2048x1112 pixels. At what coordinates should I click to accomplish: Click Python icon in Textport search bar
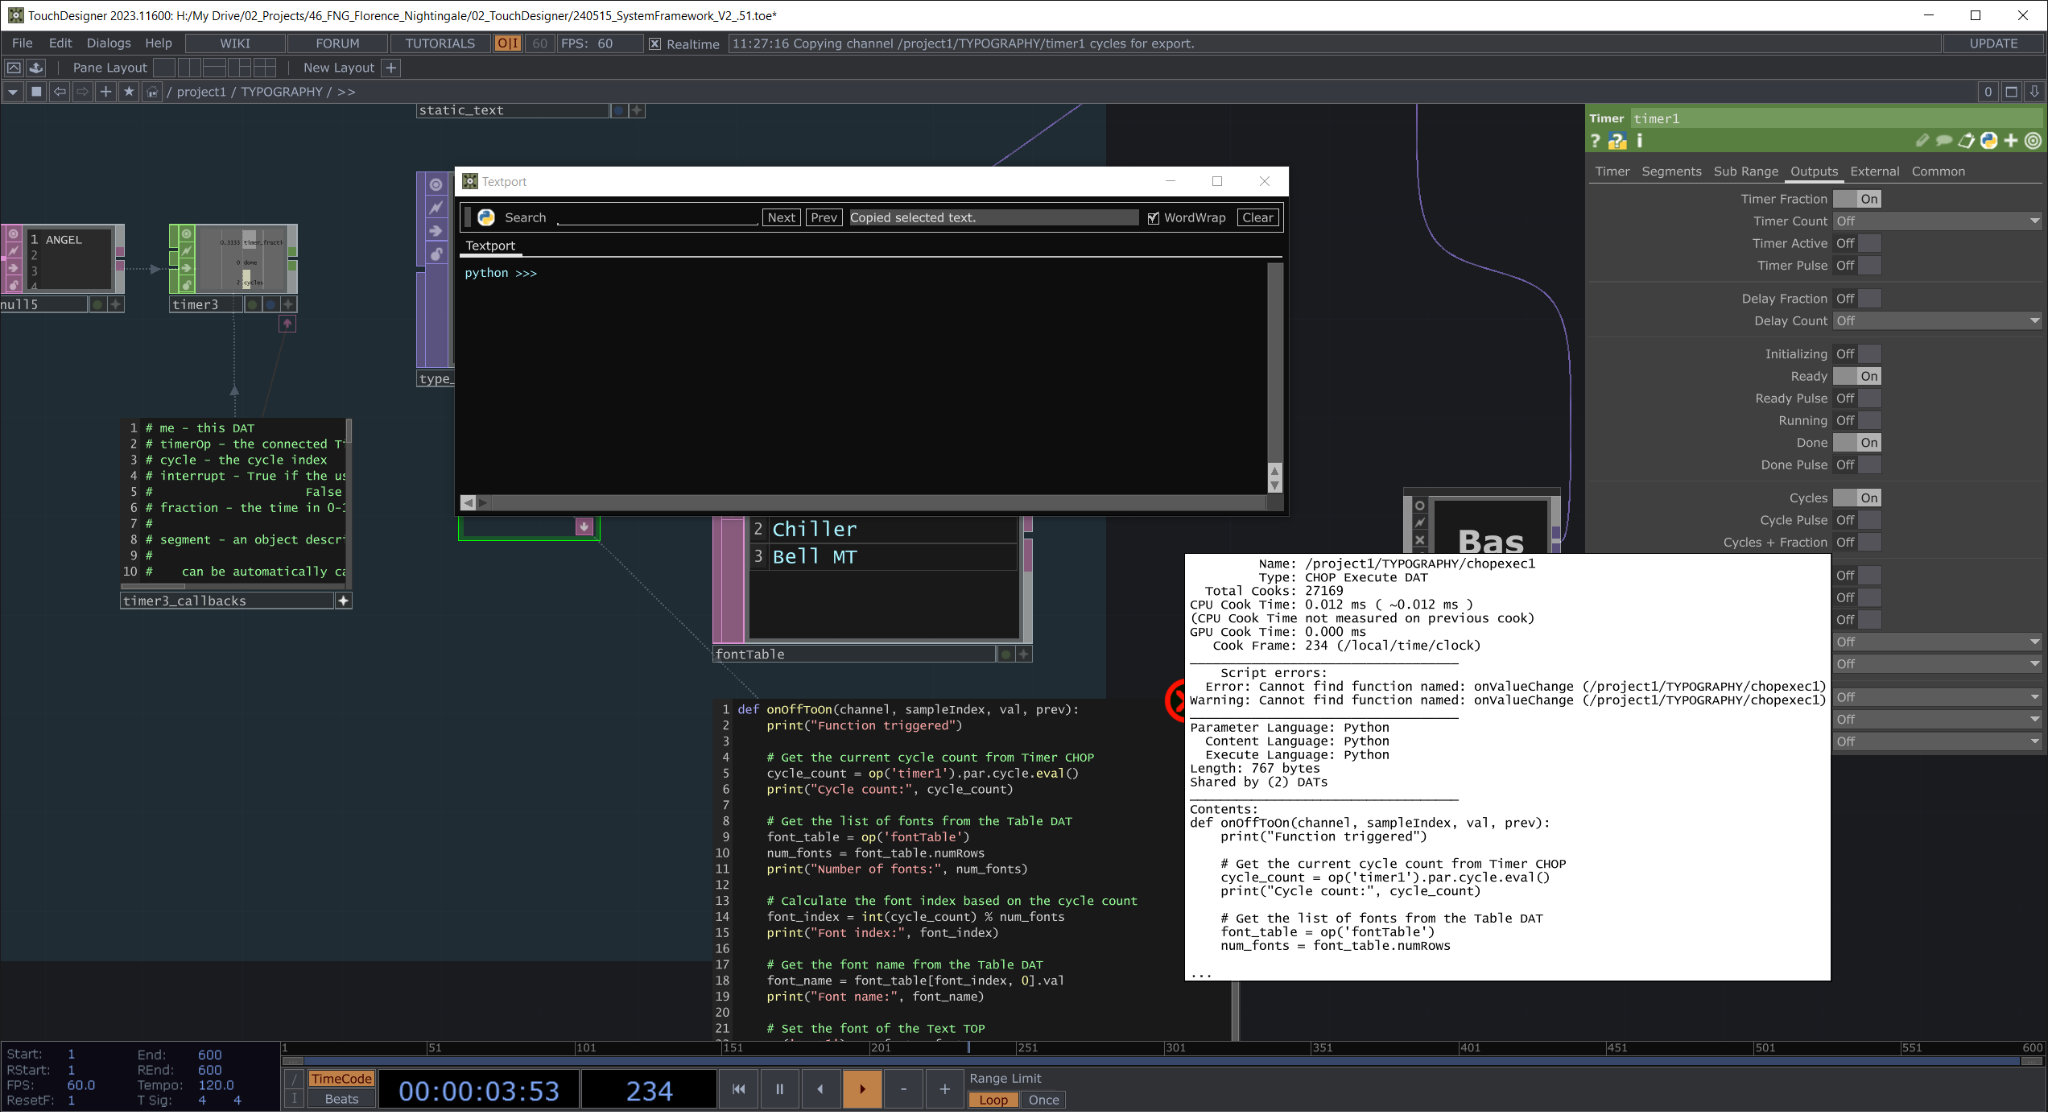click(486, 218)
